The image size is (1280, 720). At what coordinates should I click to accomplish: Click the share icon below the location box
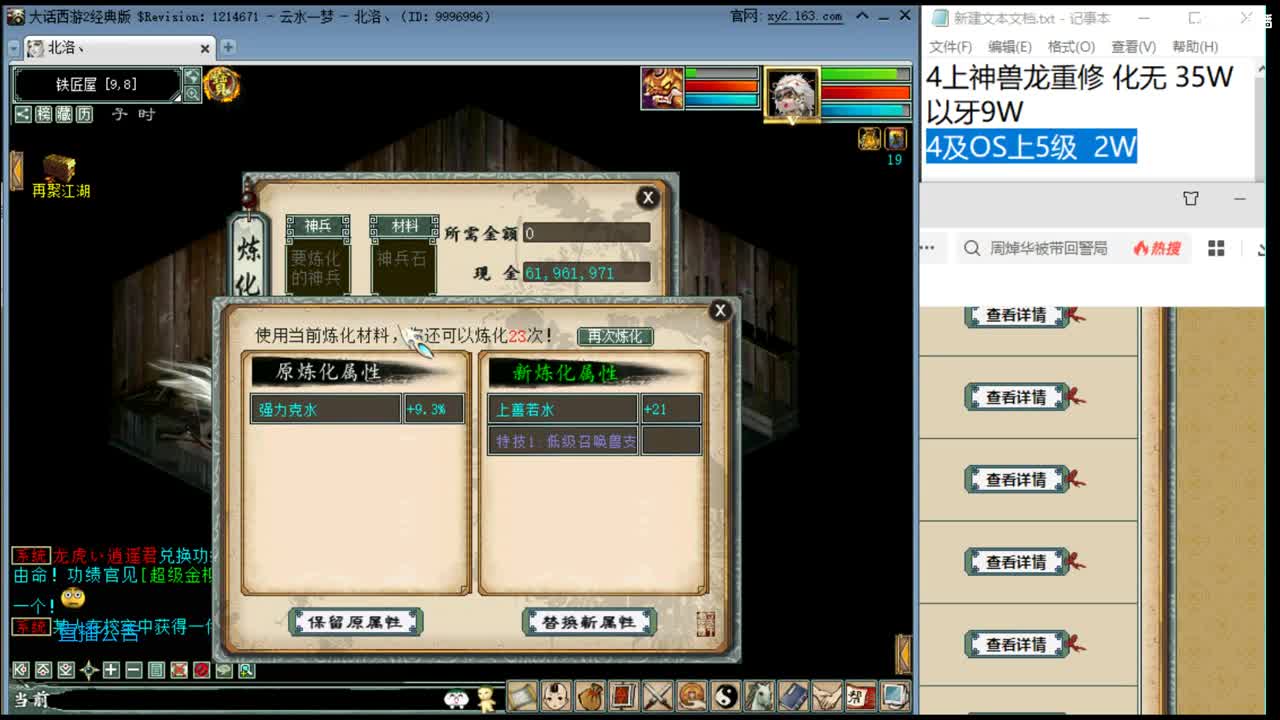[23, 114]
